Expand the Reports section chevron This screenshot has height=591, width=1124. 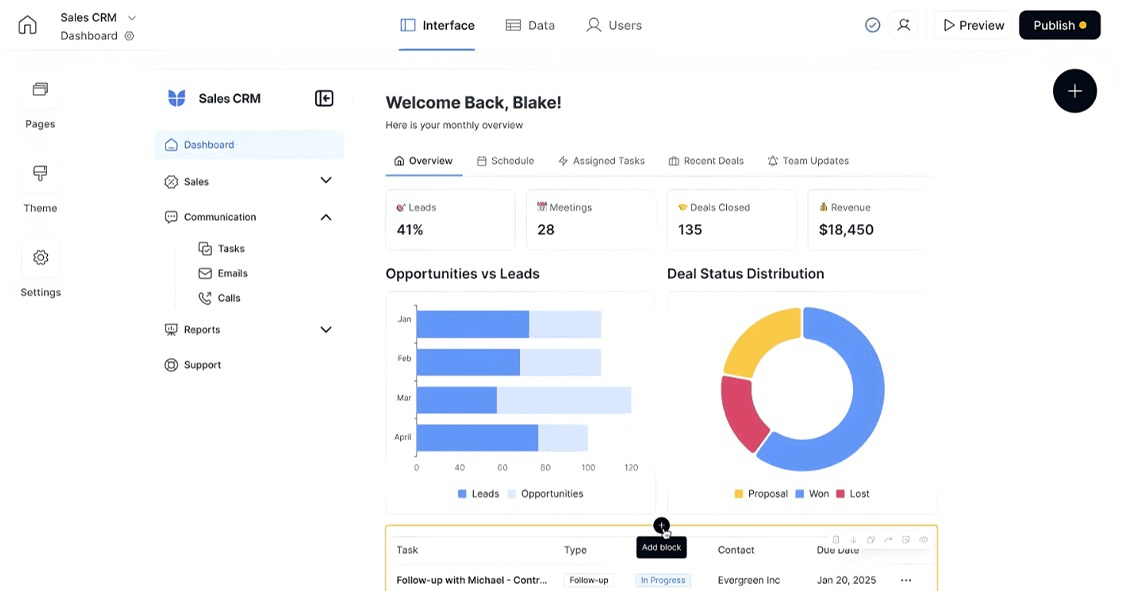point(325,329)
